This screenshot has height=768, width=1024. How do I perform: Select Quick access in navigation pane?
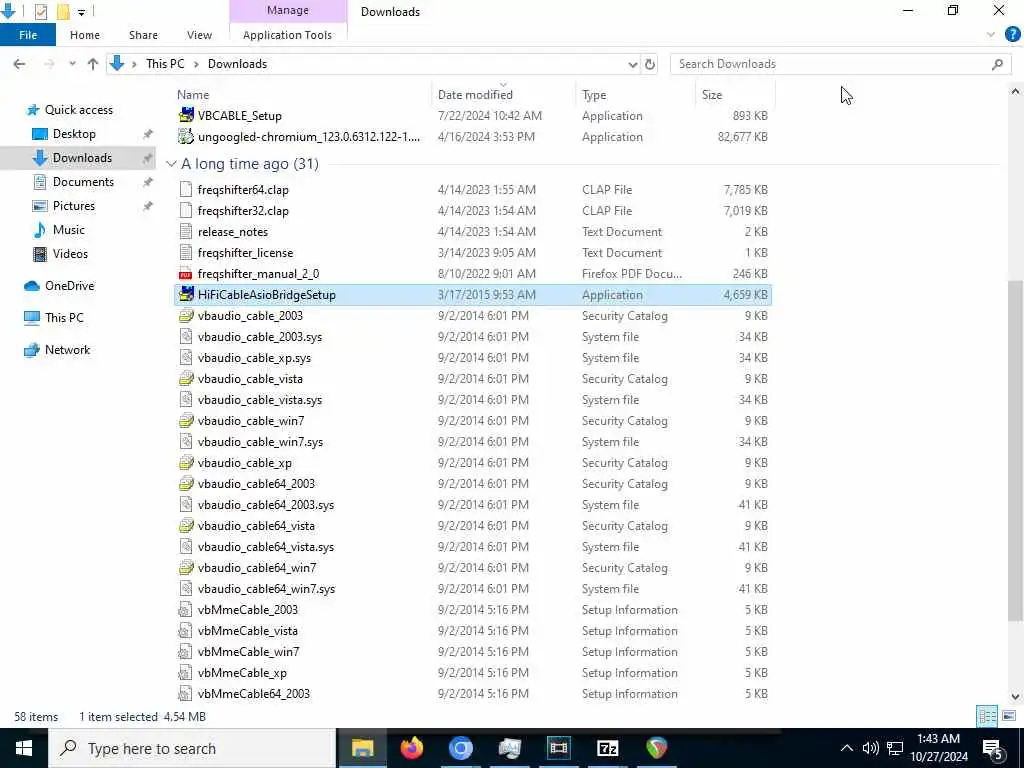point(78,110)
